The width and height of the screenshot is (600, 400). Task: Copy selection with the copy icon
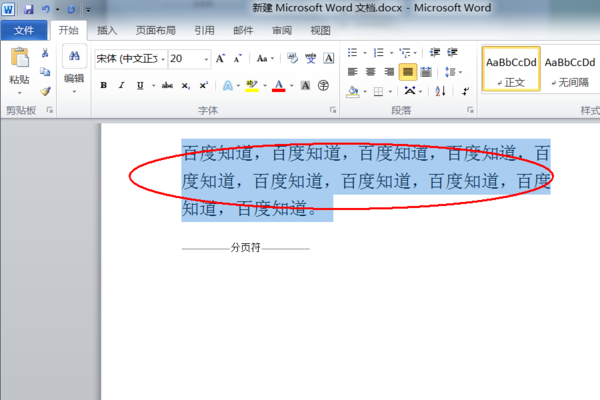coord(45,72)
